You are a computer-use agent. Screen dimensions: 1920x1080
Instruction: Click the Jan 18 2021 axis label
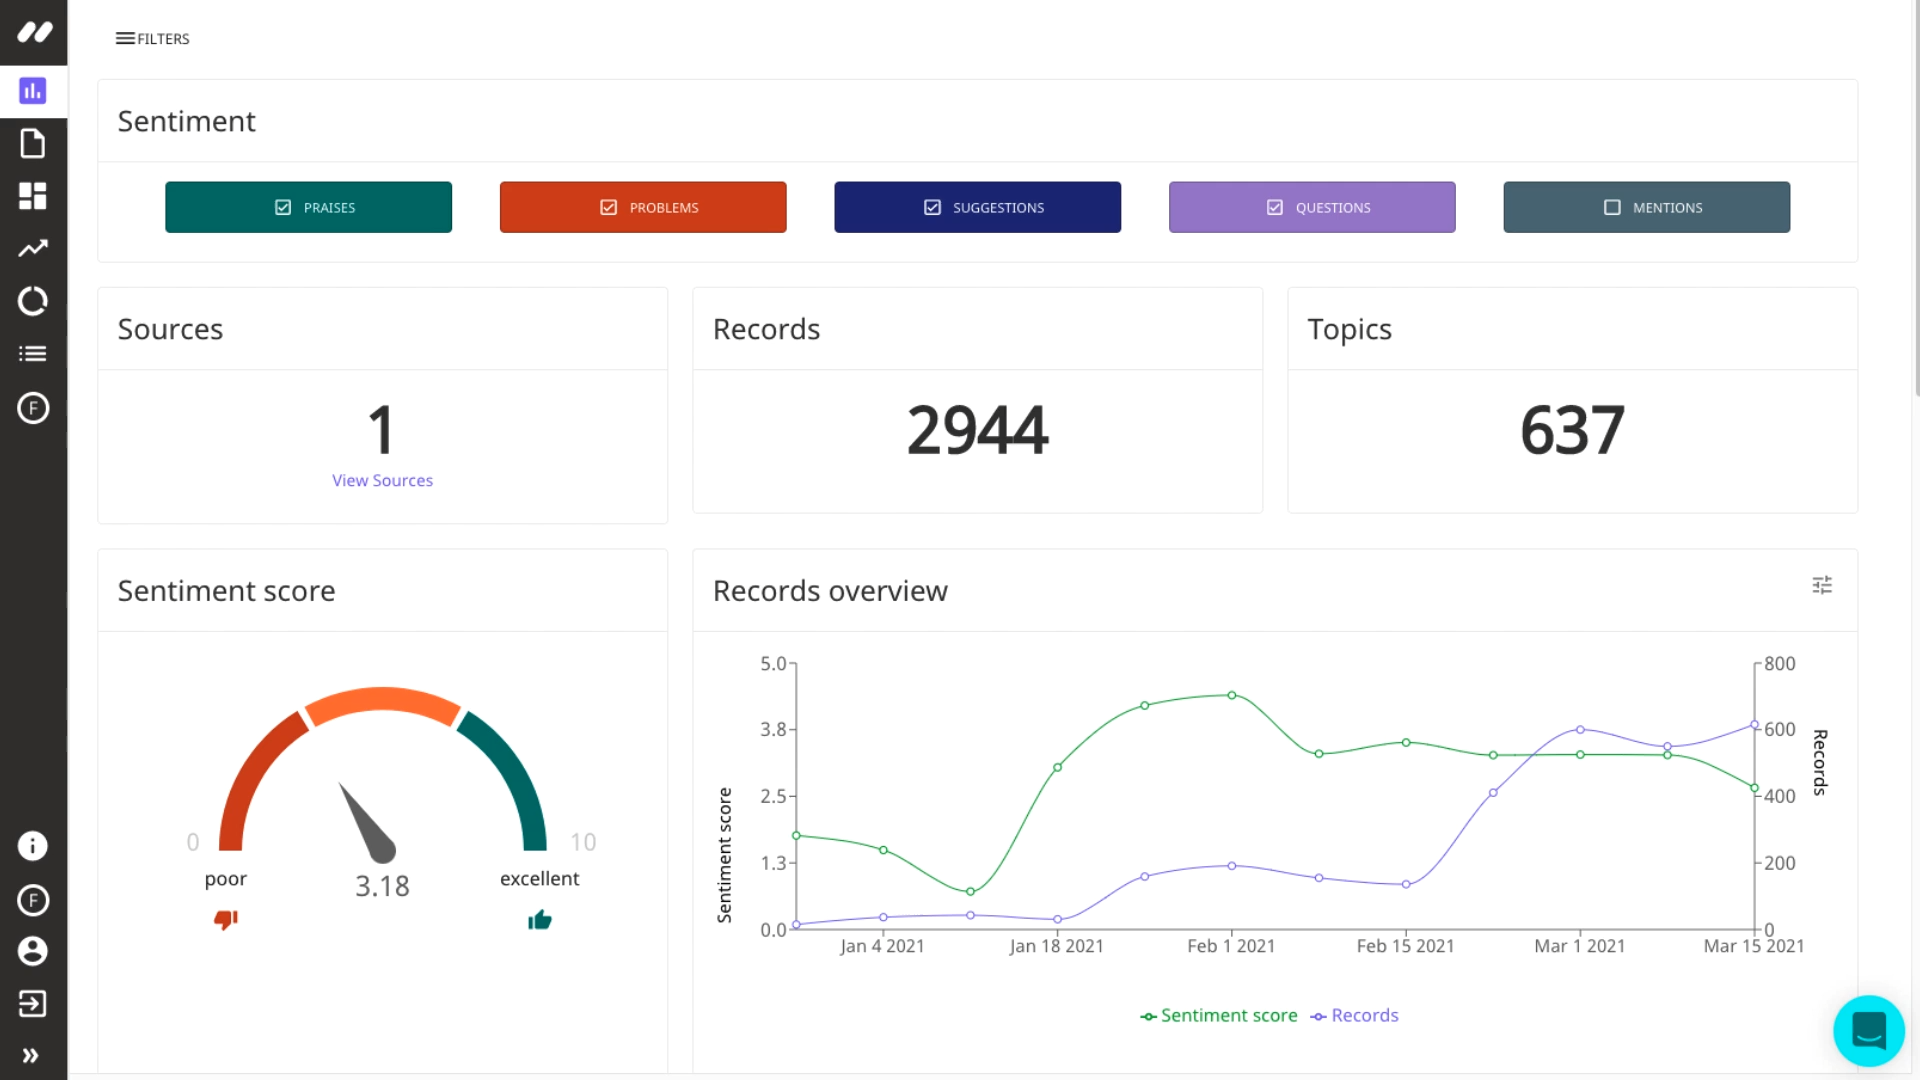pyautogui.click(x=1056, y=946)
